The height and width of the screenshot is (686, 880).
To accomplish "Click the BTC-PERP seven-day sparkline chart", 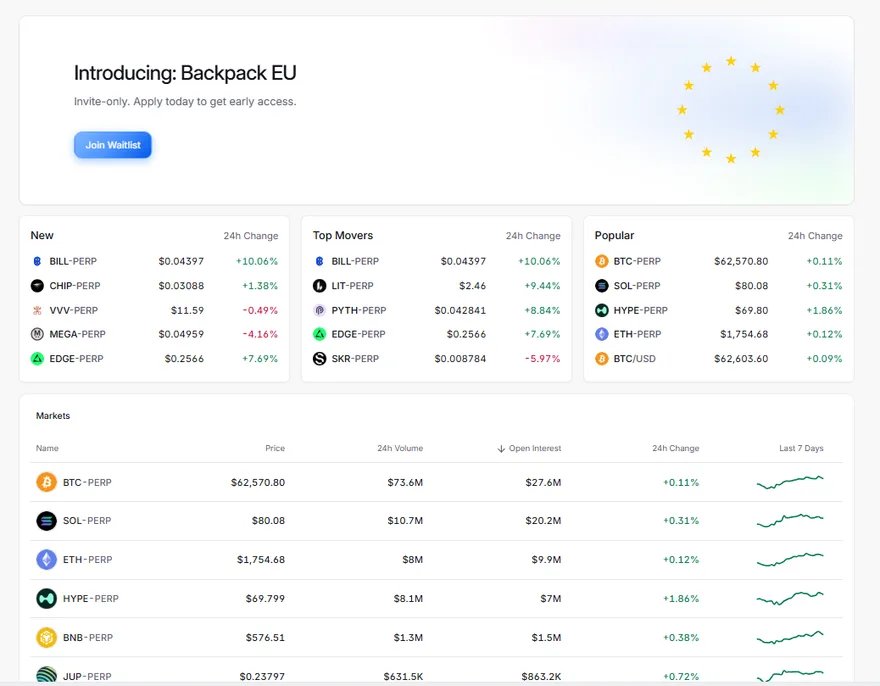I will click(x=790, y=482).
